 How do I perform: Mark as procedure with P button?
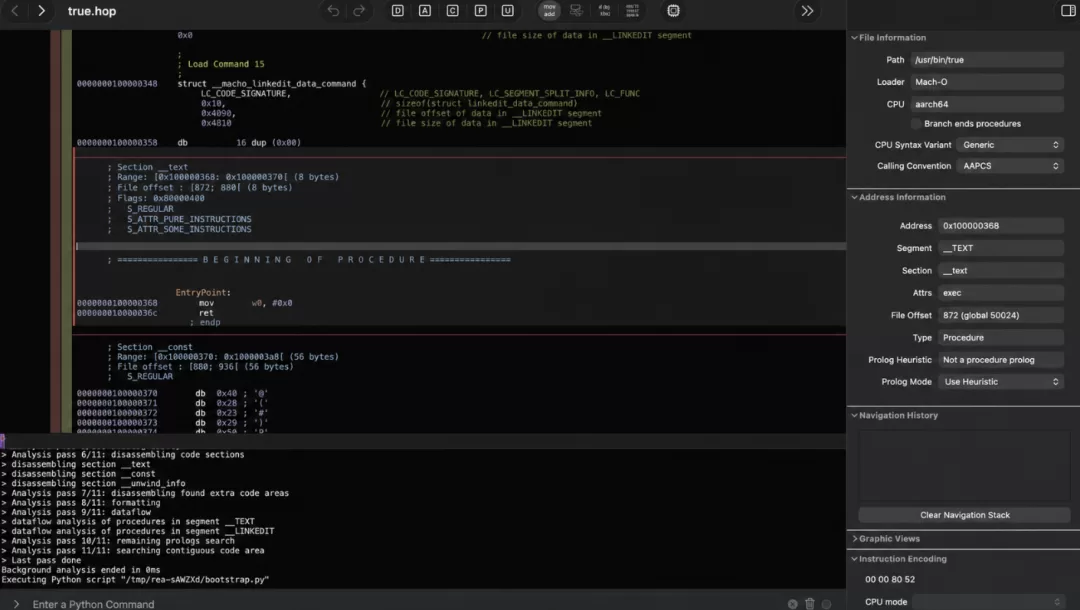pyautogui.click(x=481, y=11)
